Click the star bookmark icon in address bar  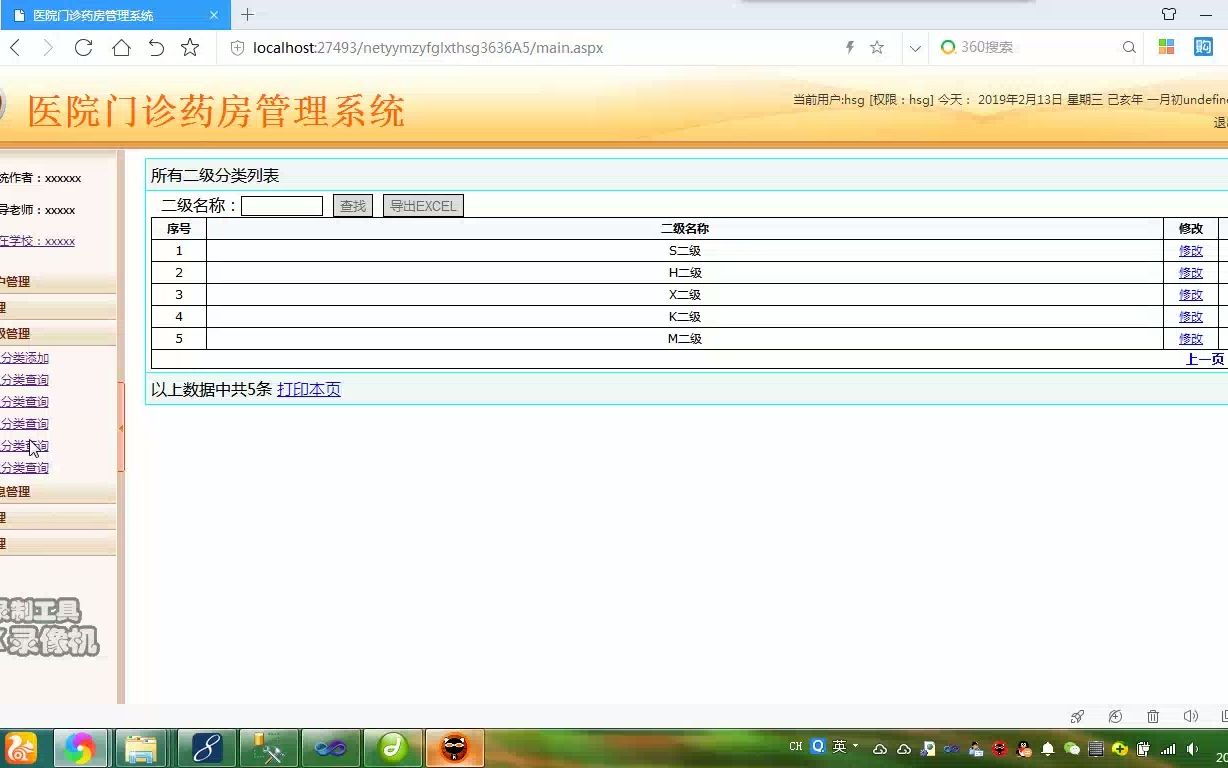pyautogui.click(x=876, y=47)
